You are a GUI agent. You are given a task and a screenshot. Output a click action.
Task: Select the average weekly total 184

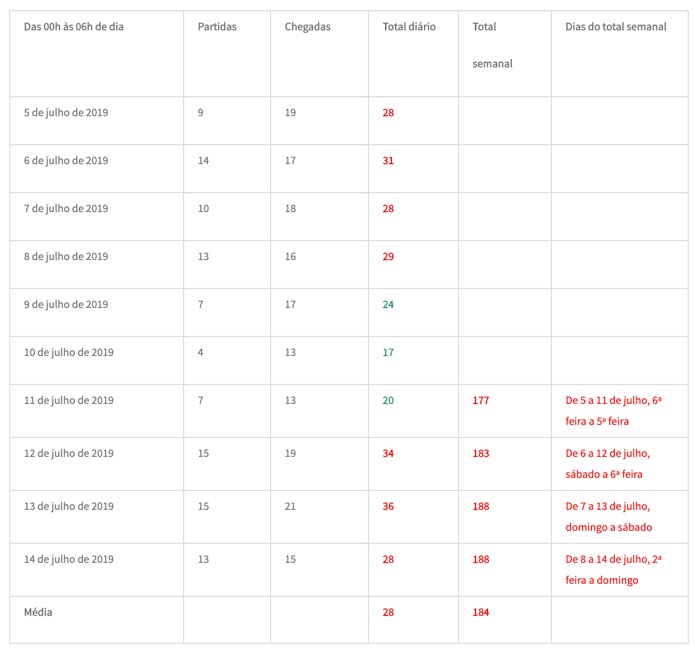pyautogui.click(x=481, y=612)
